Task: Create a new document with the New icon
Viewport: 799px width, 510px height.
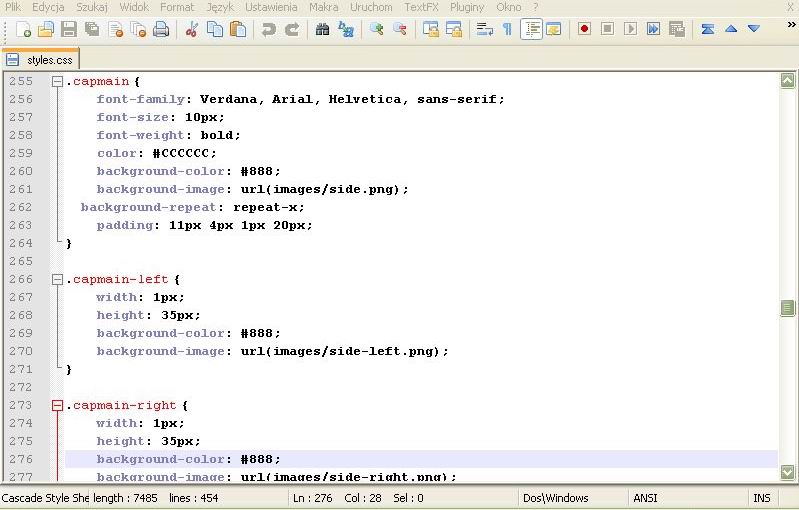Action: click(x=23, y=30)
